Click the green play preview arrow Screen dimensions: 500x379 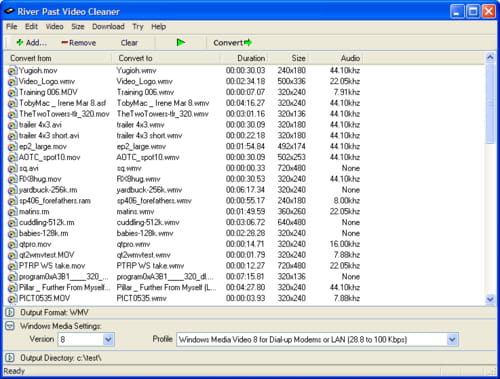pyautogui.click(x=181, y=43)
